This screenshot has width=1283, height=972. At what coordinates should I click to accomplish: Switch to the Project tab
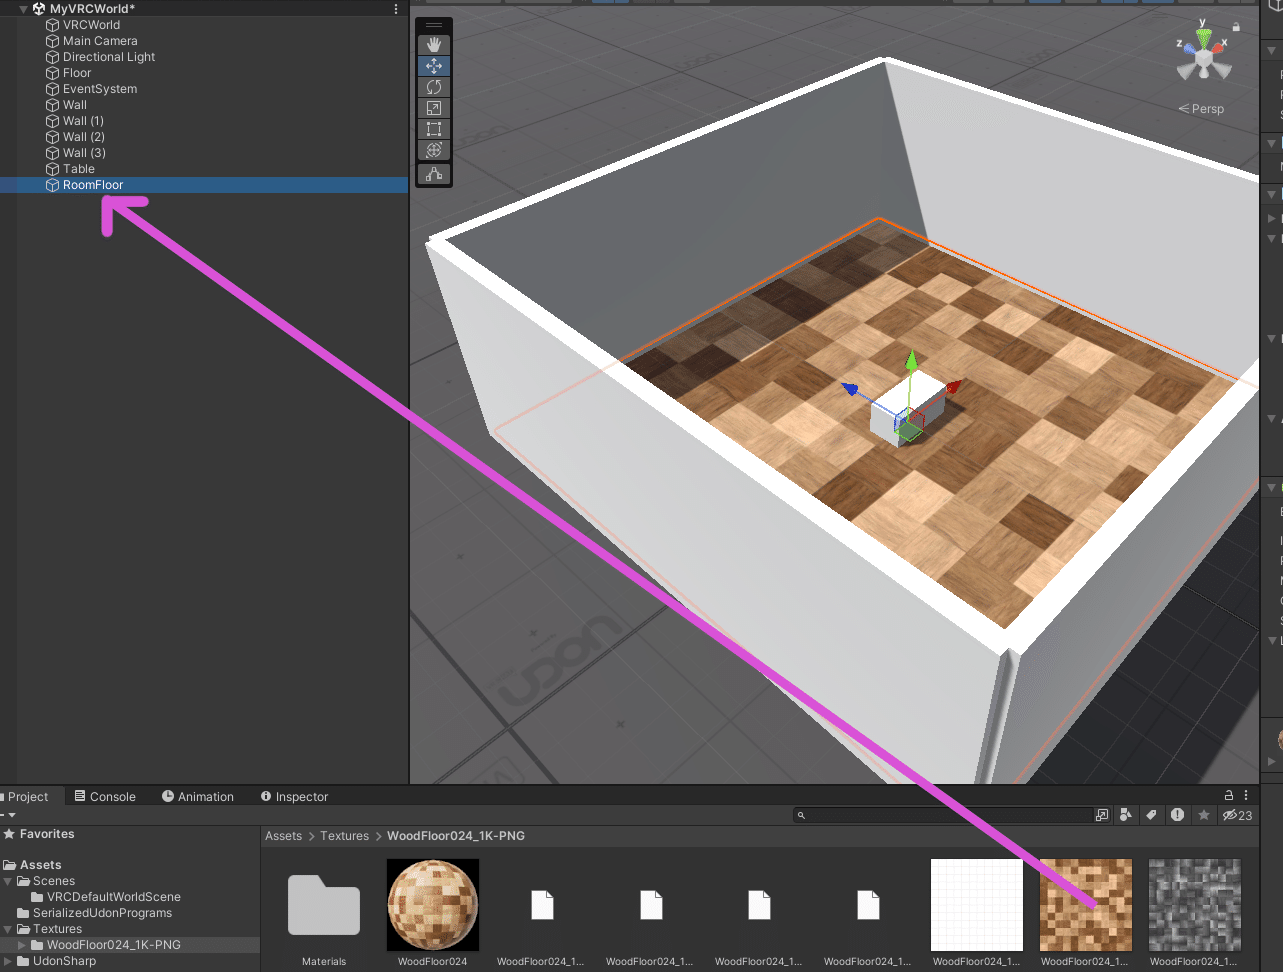coord(29,797)
